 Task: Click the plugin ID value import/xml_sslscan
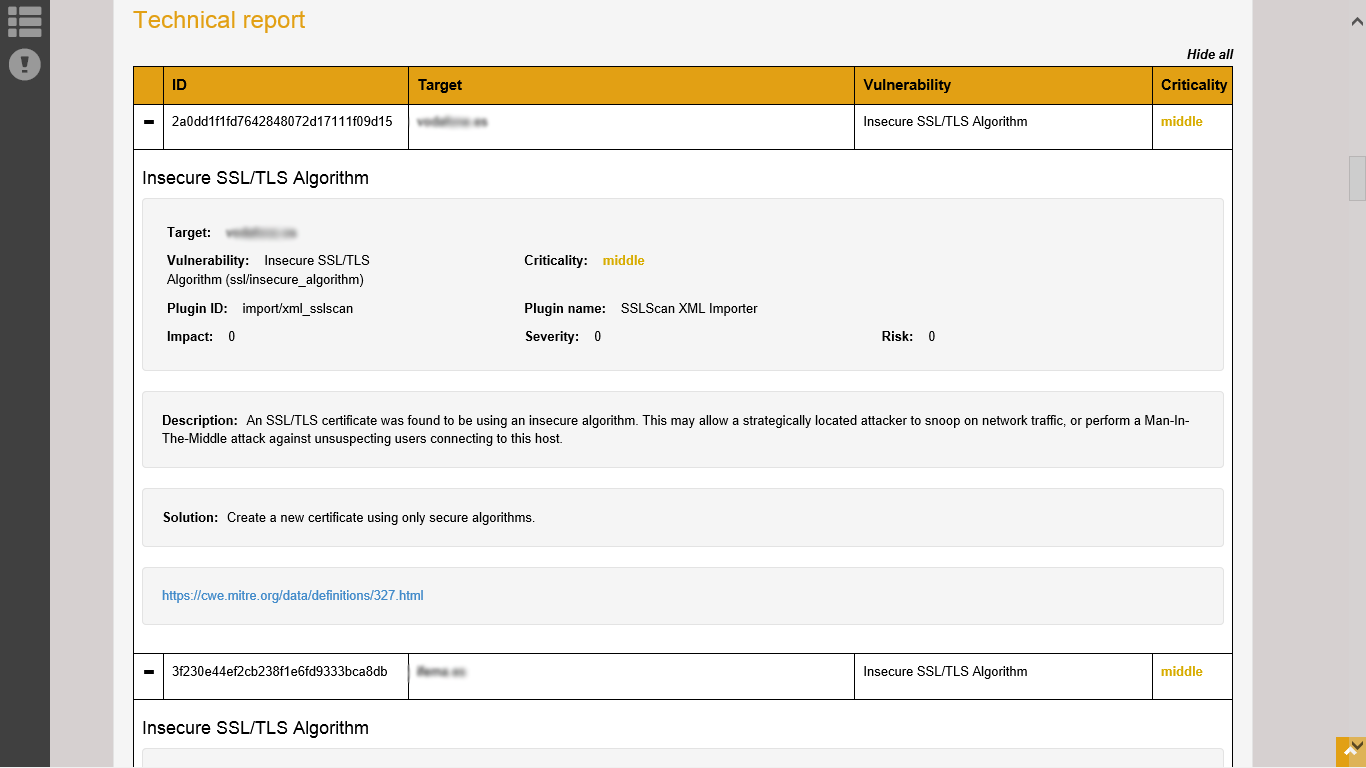pos(297,309)
